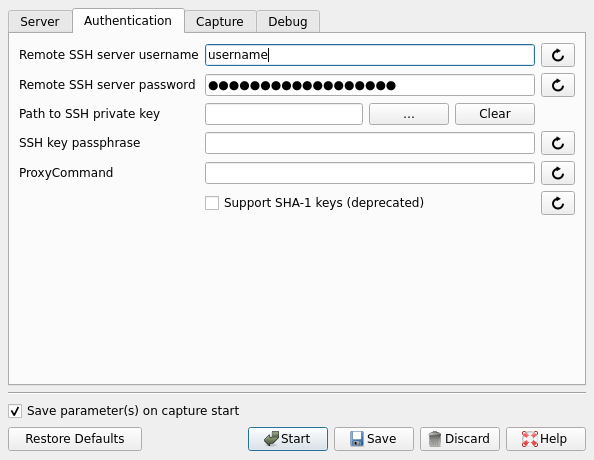Open the Capture tab
This screenshot has width=594, height=460.
[x=220, y=22]
